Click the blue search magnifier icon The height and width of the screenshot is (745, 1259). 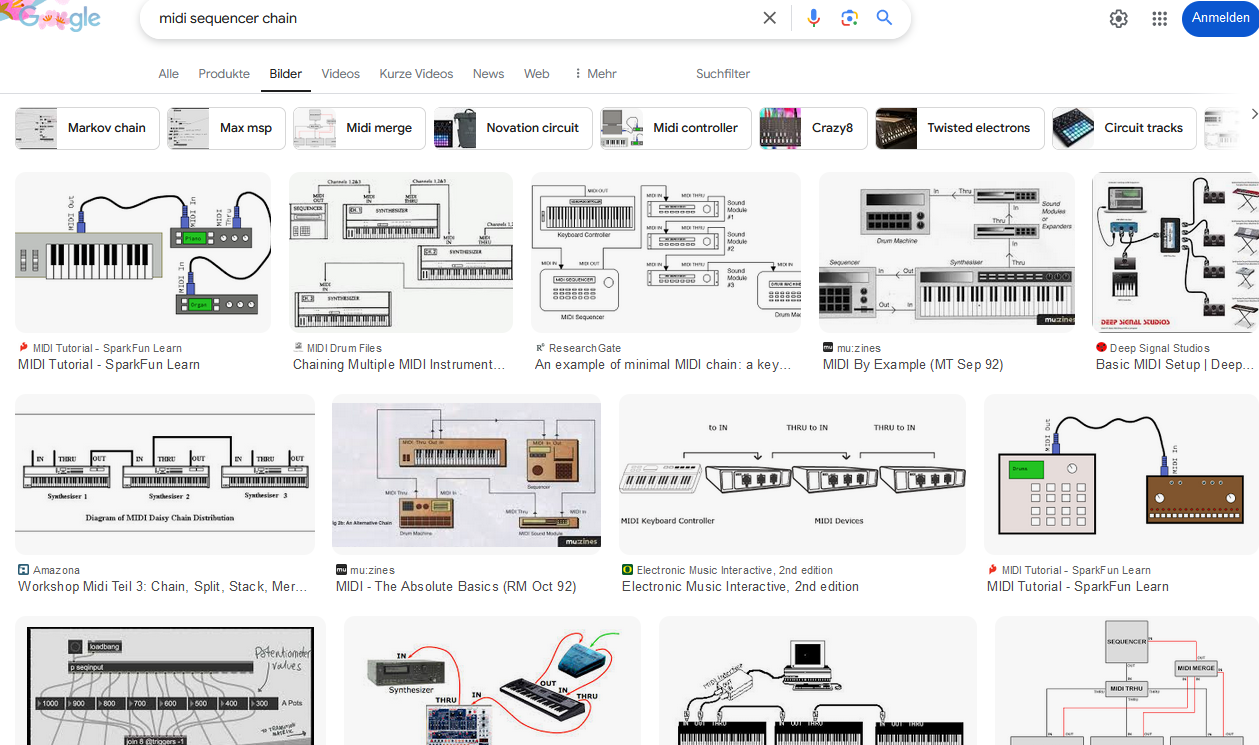(x=884, y=18)
